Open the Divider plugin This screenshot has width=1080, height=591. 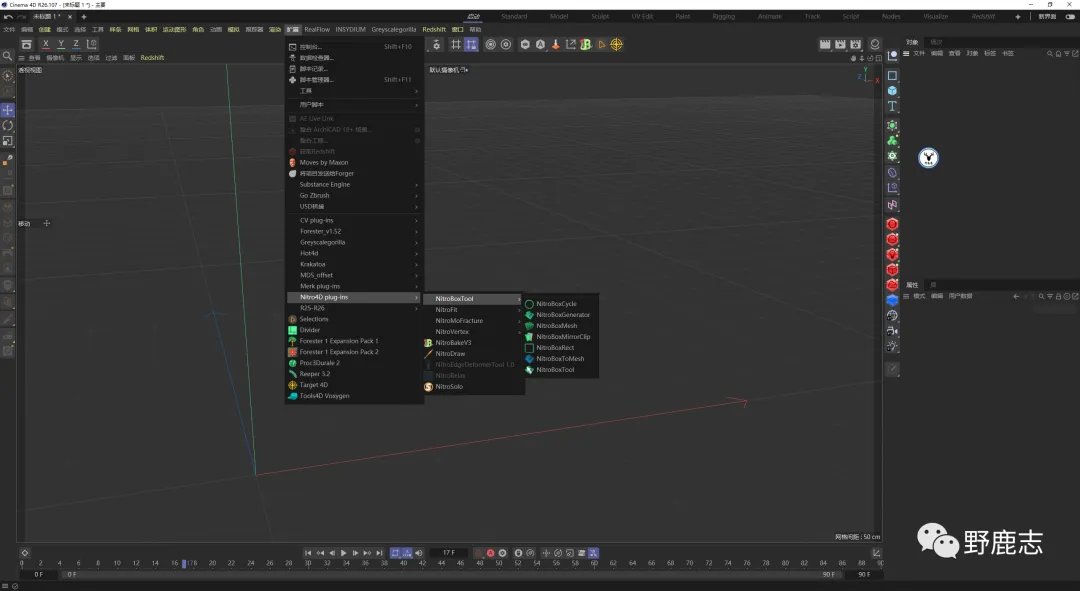pyautogui.click(x=354, y=330)
